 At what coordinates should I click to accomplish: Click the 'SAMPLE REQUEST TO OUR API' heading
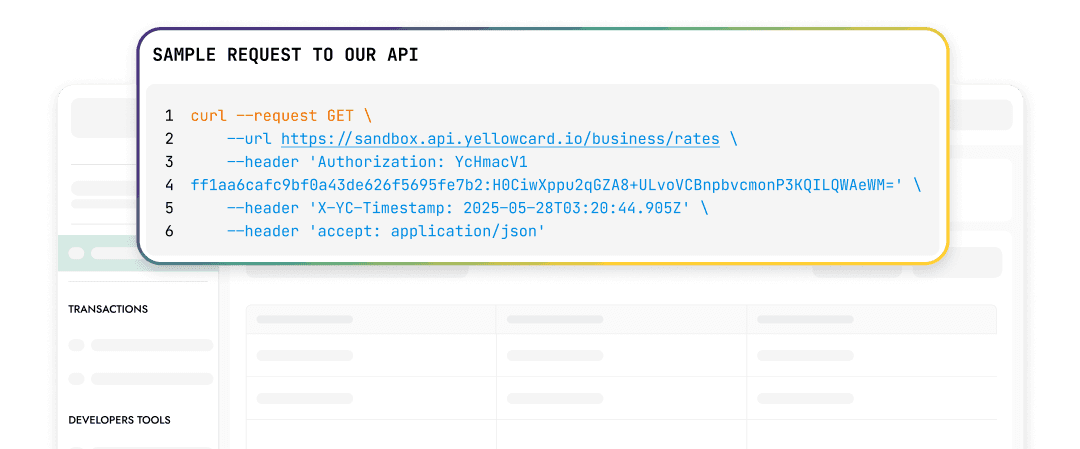point(285,56)
